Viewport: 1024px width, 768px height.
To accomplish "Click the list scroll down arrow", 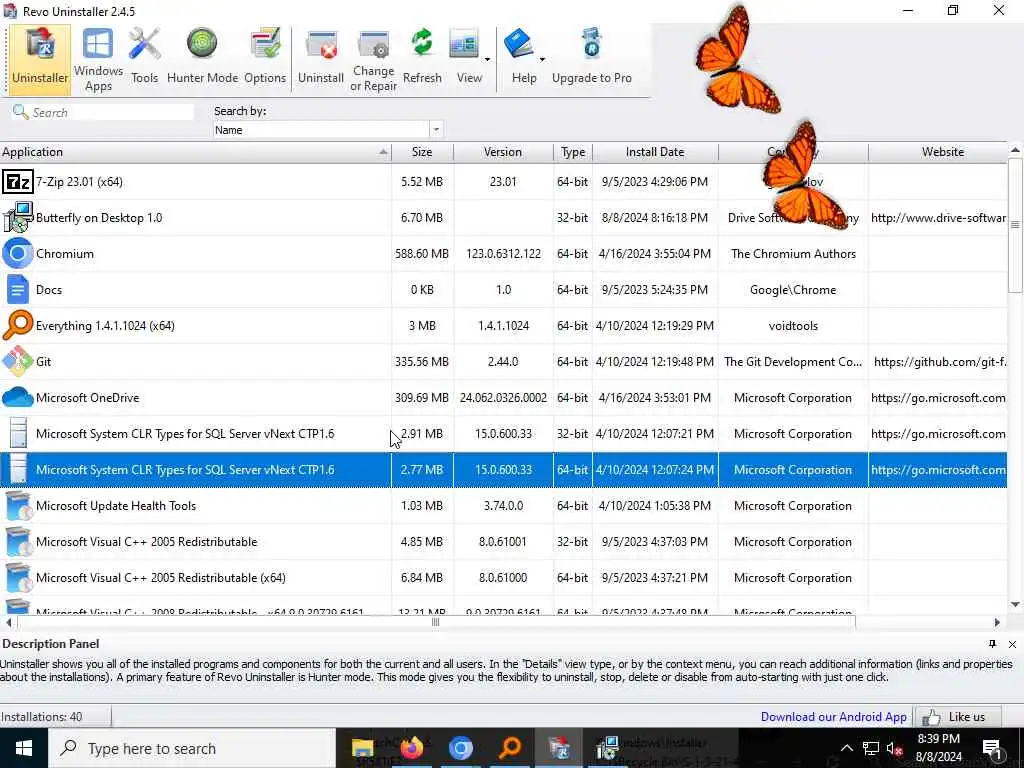I will point(1015,604).
